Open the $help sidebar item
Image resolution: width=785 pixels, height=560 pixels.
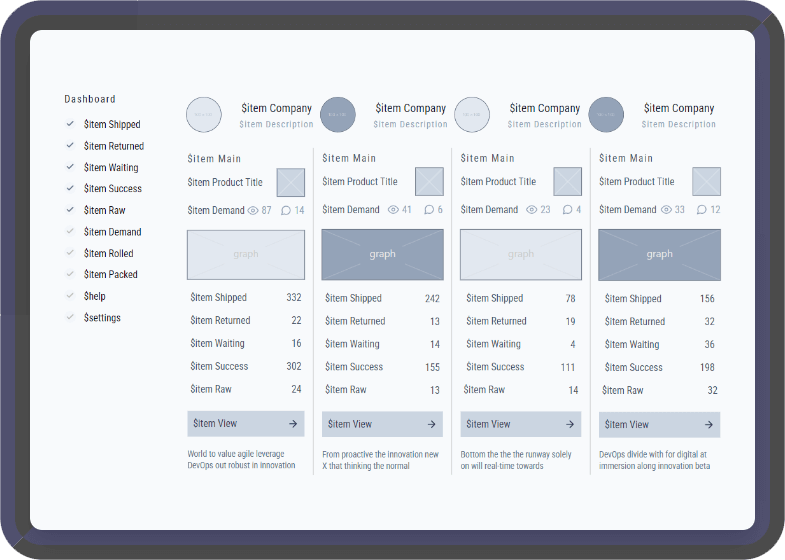click(x=95, y=296)
